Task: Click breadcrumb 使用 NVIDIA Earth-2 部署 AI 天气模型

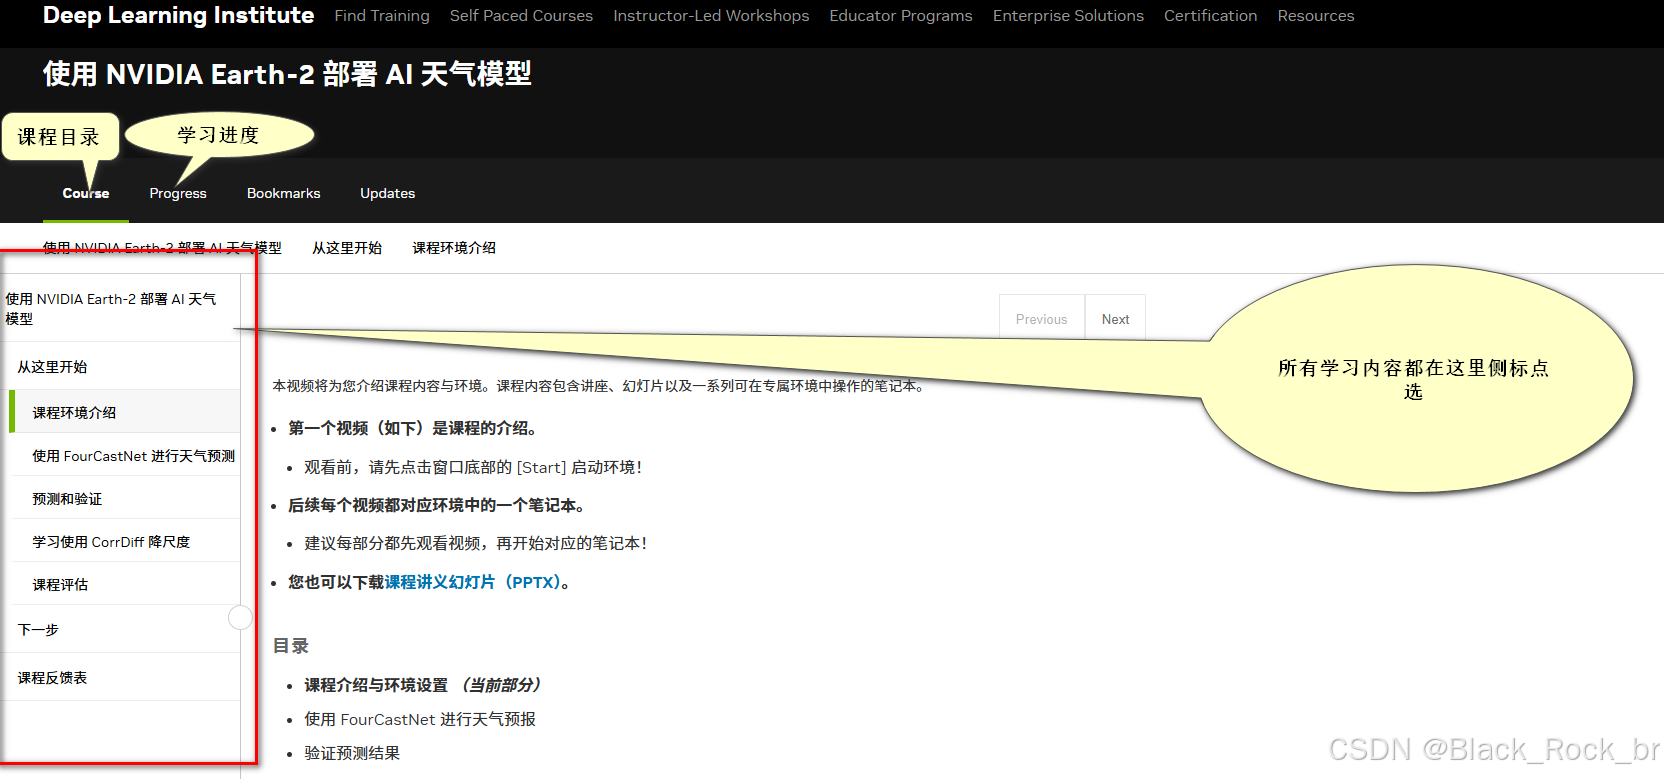Action: click(162, 248)
